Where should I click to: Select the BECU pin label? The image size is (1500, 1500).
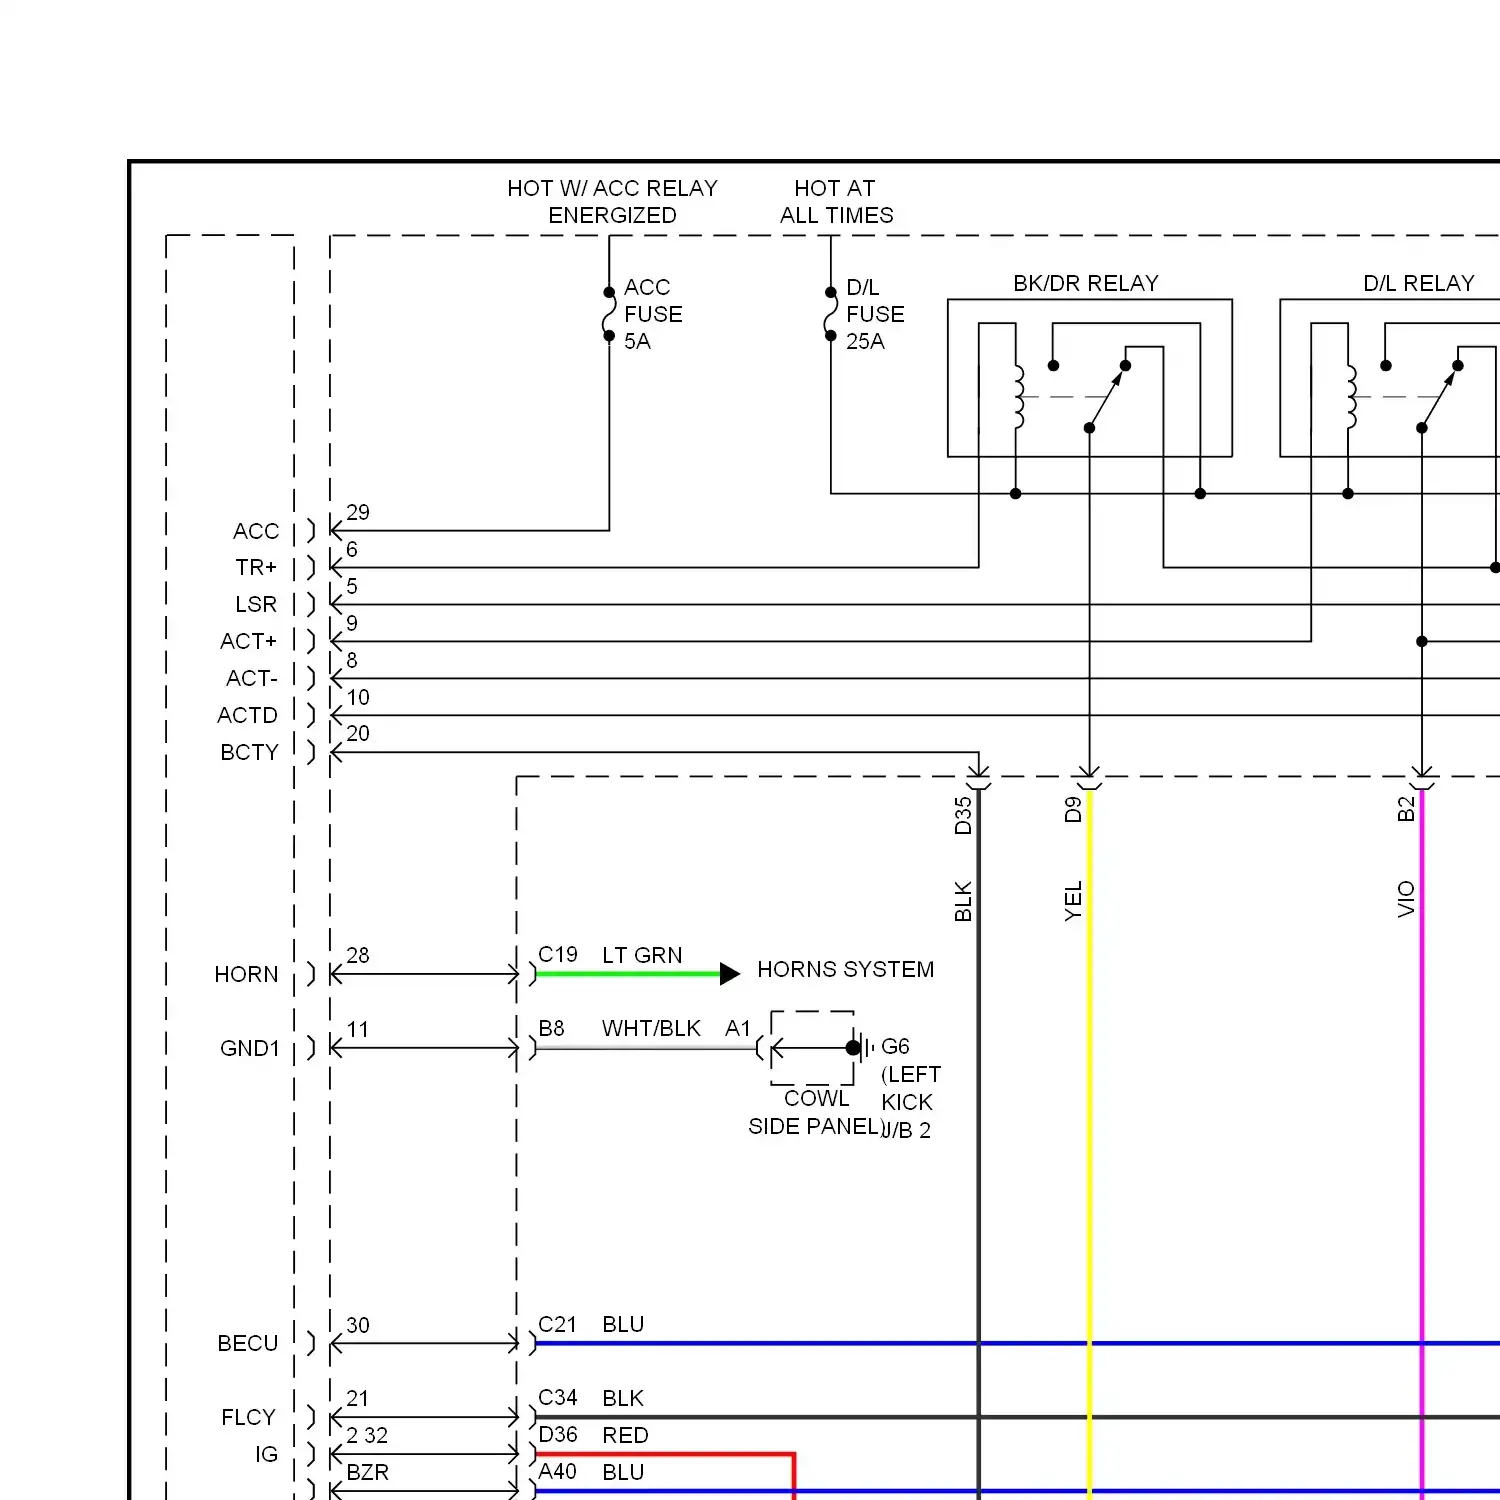[x=248, y=1343]
